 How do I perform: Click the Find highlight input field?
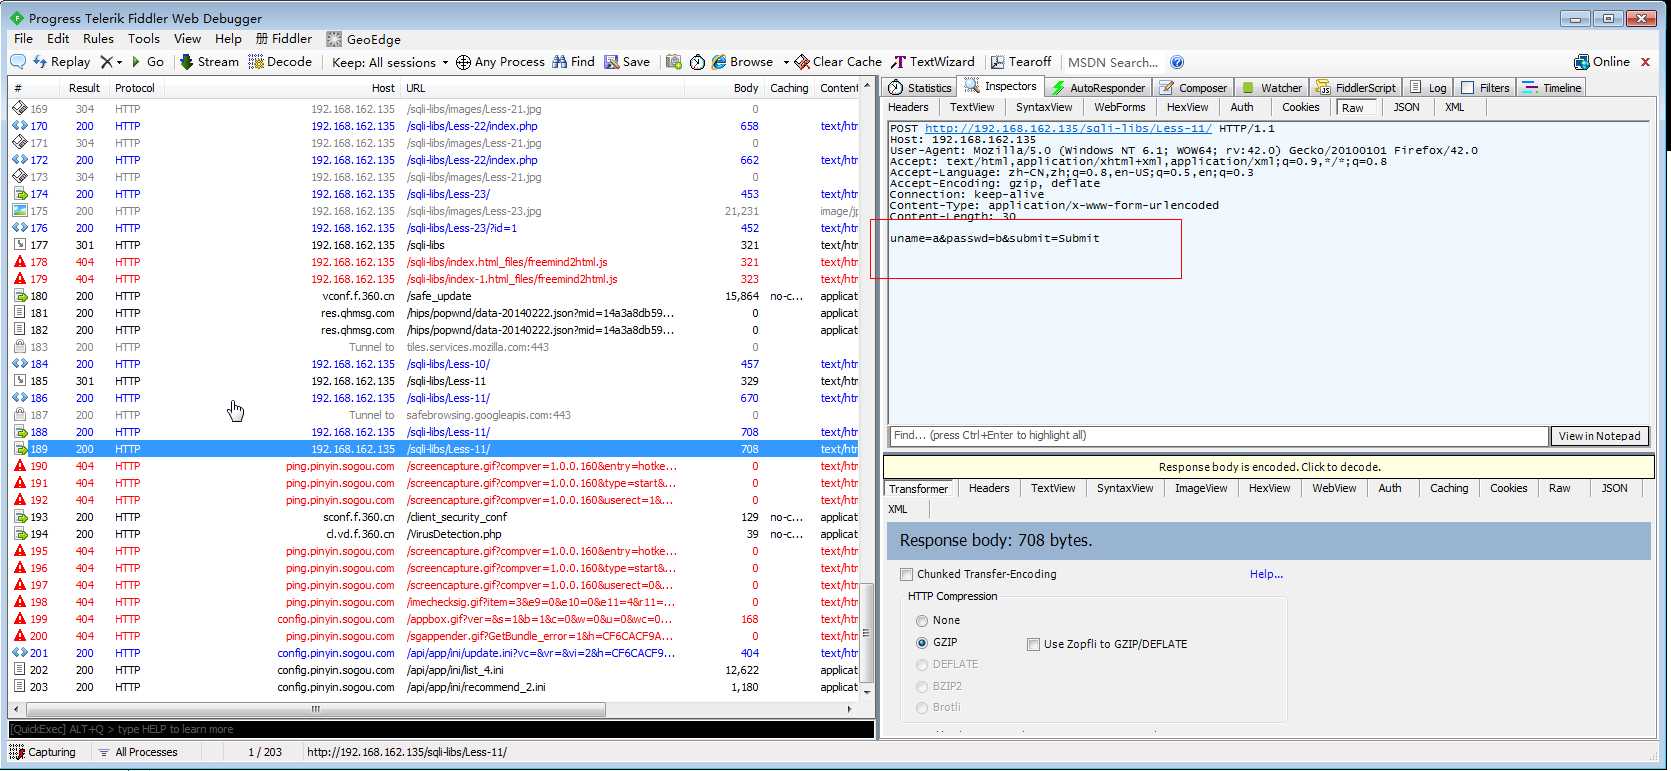point(1218,436)
